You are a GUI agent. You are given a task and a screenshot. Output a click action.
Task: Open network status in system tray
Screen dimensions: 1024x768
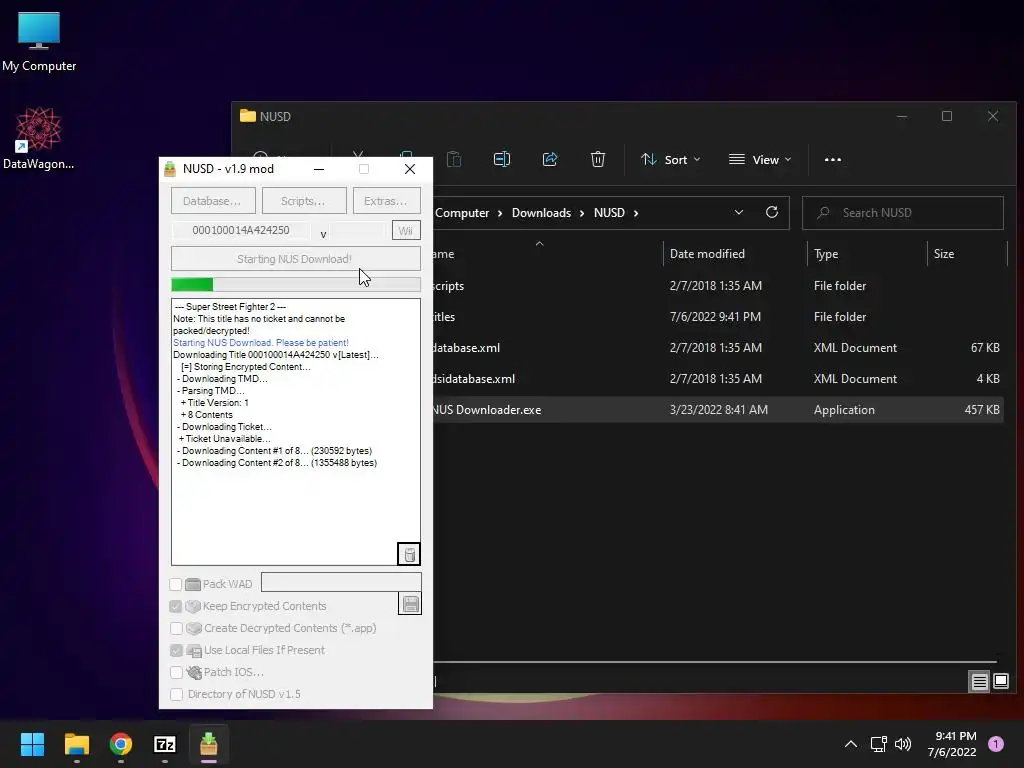878,744
